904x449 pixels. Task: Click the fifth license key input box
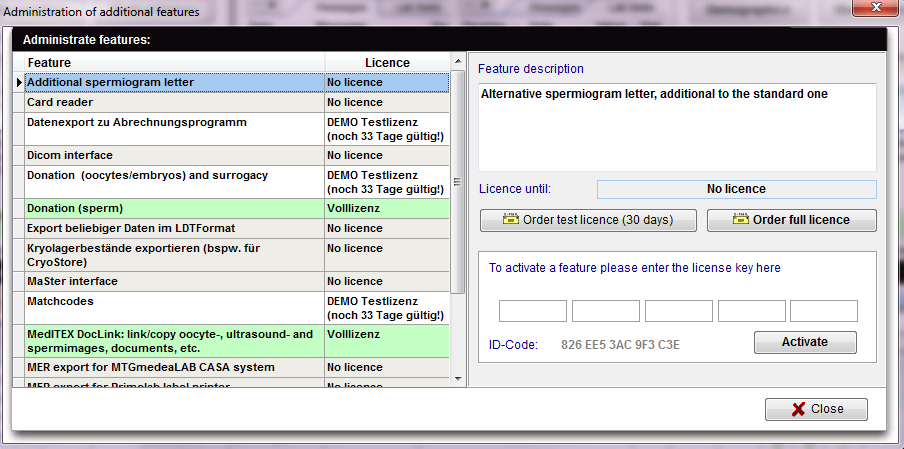[x=824, y=311]
